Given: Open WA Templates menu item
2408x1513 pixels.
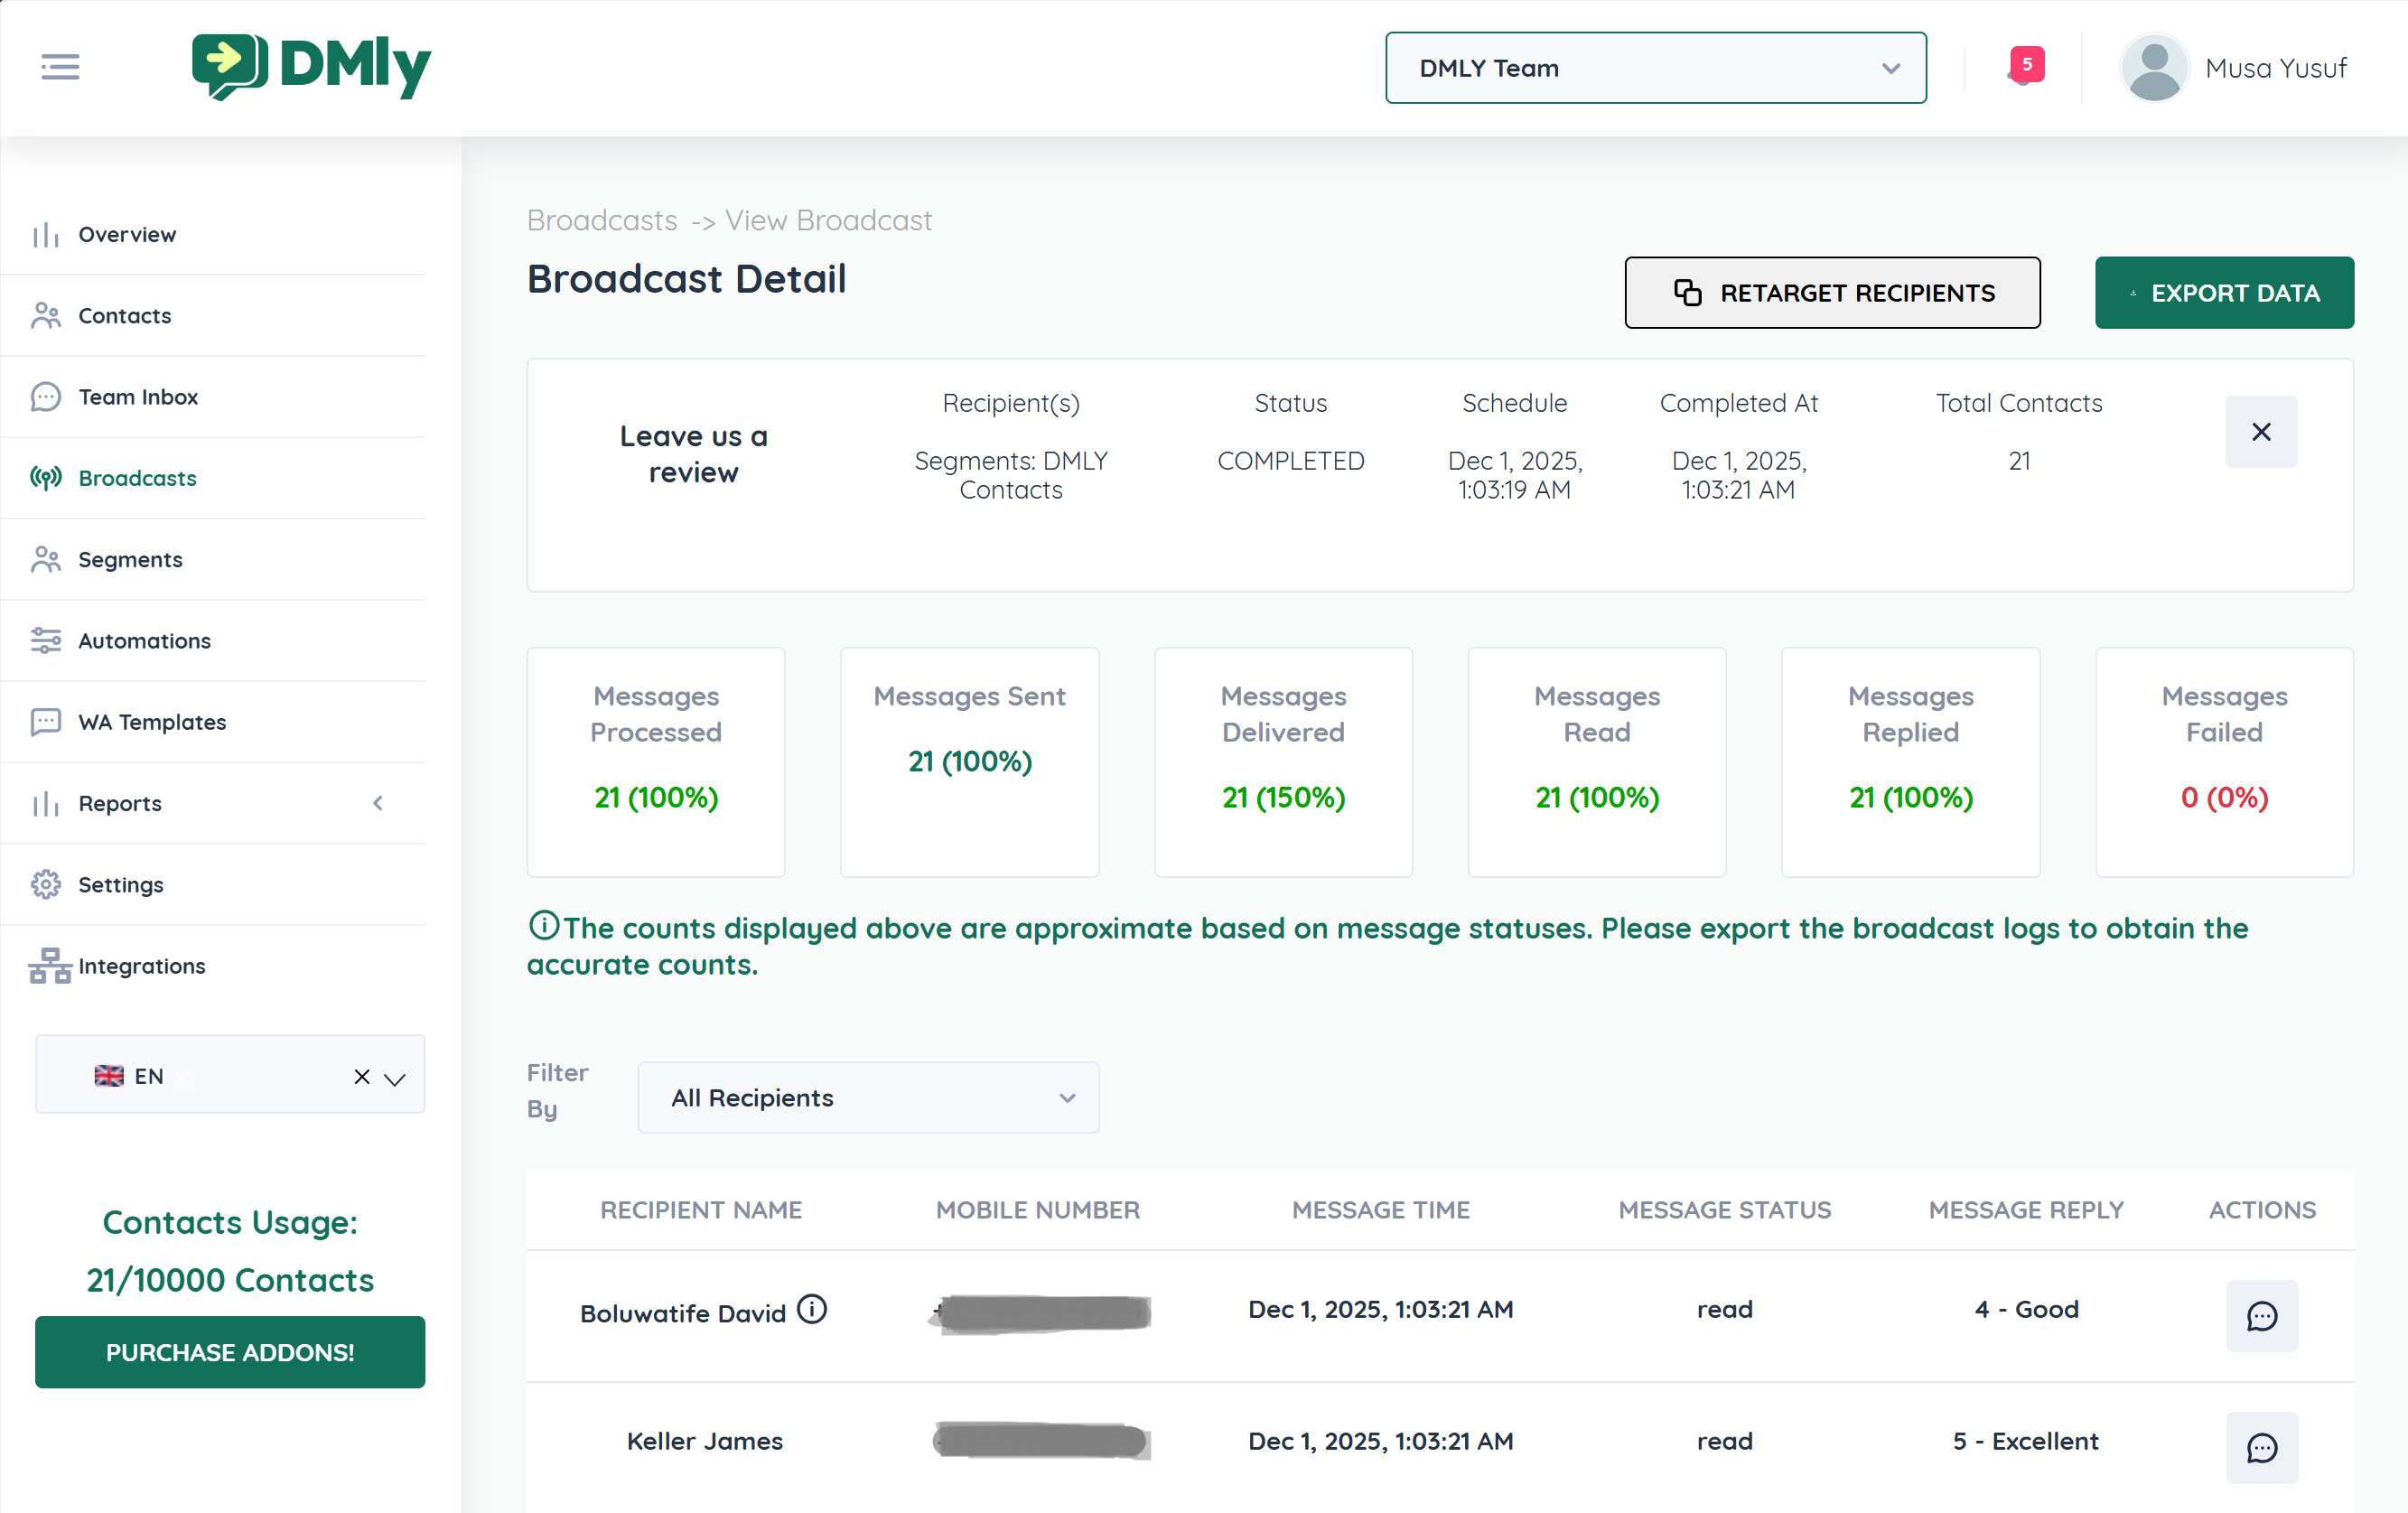Looking at the screenshot, I should pos(152,721).
